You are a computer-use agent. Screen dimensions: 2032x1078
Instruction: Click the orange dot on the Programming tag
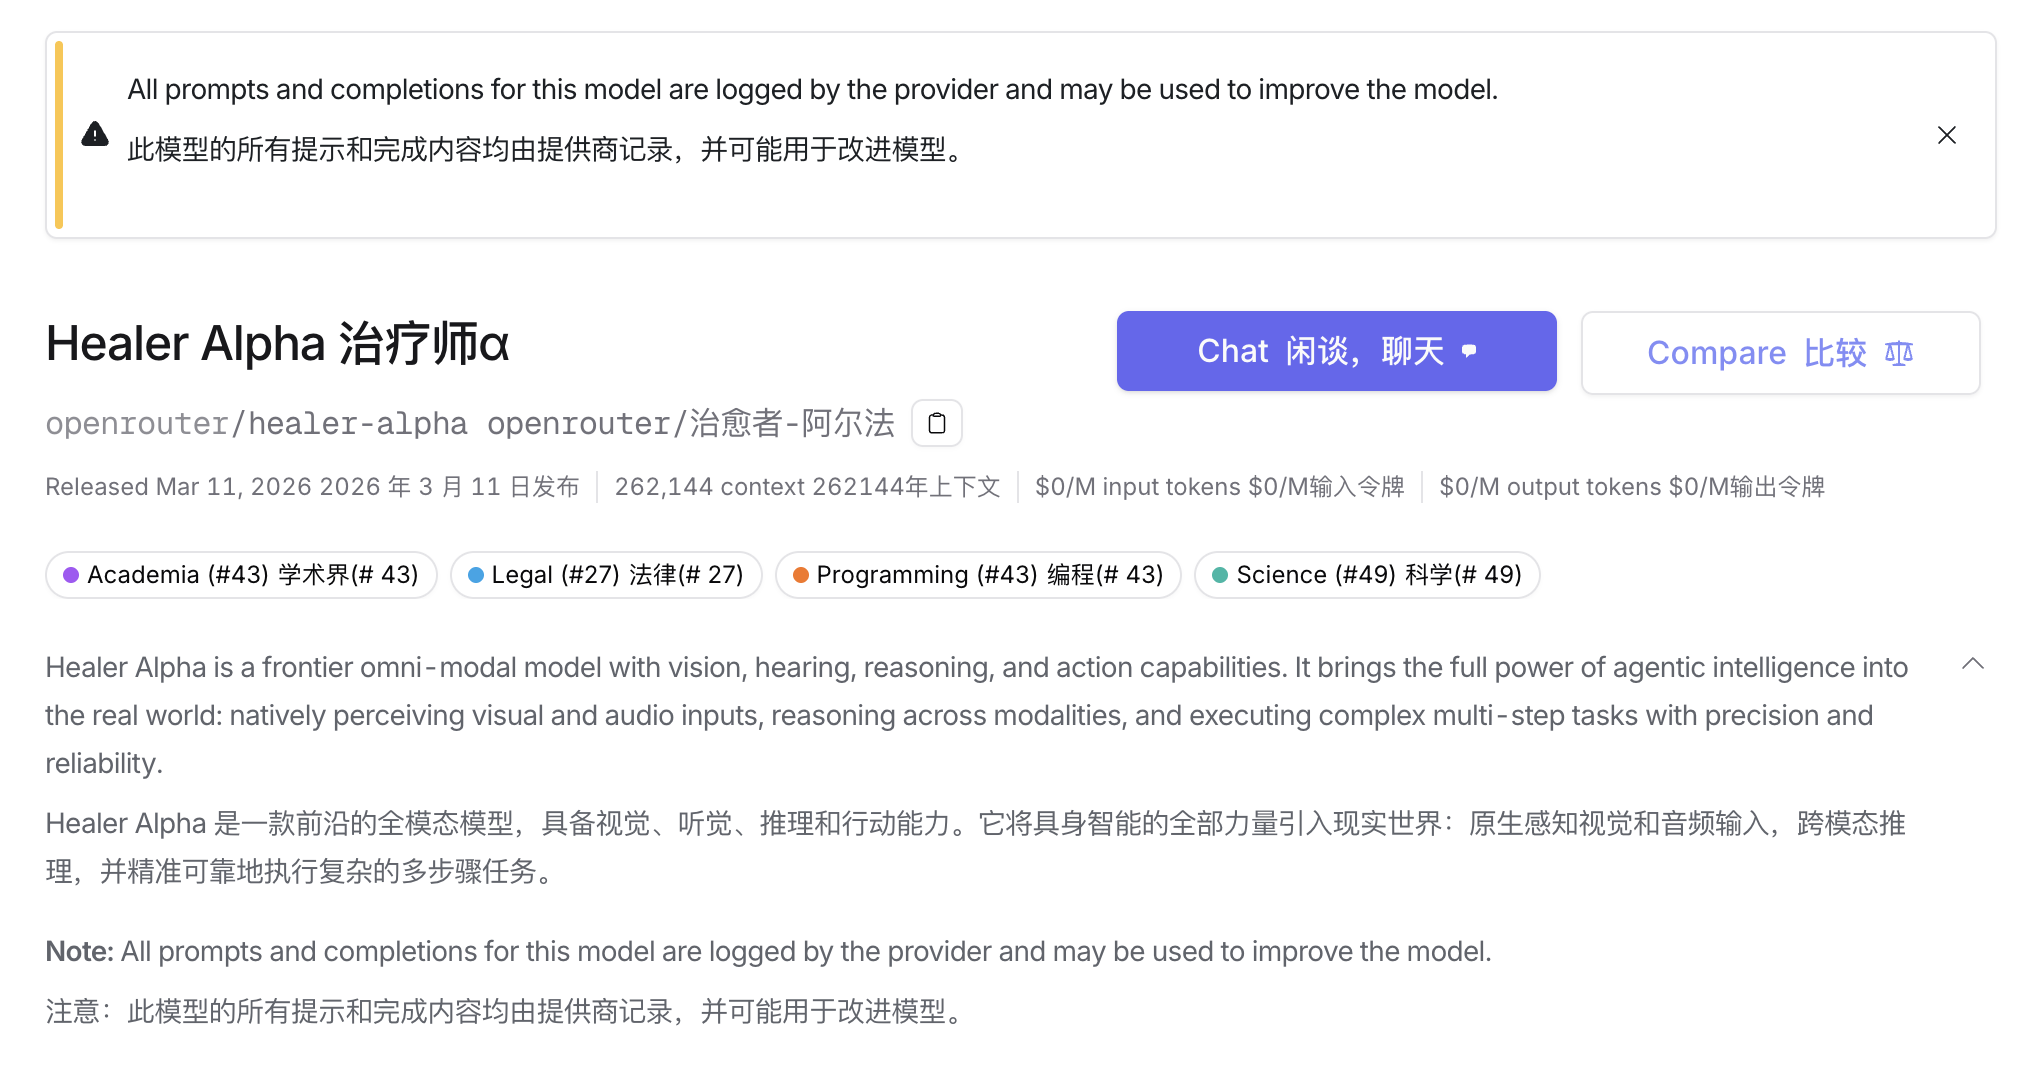[802, 574]
